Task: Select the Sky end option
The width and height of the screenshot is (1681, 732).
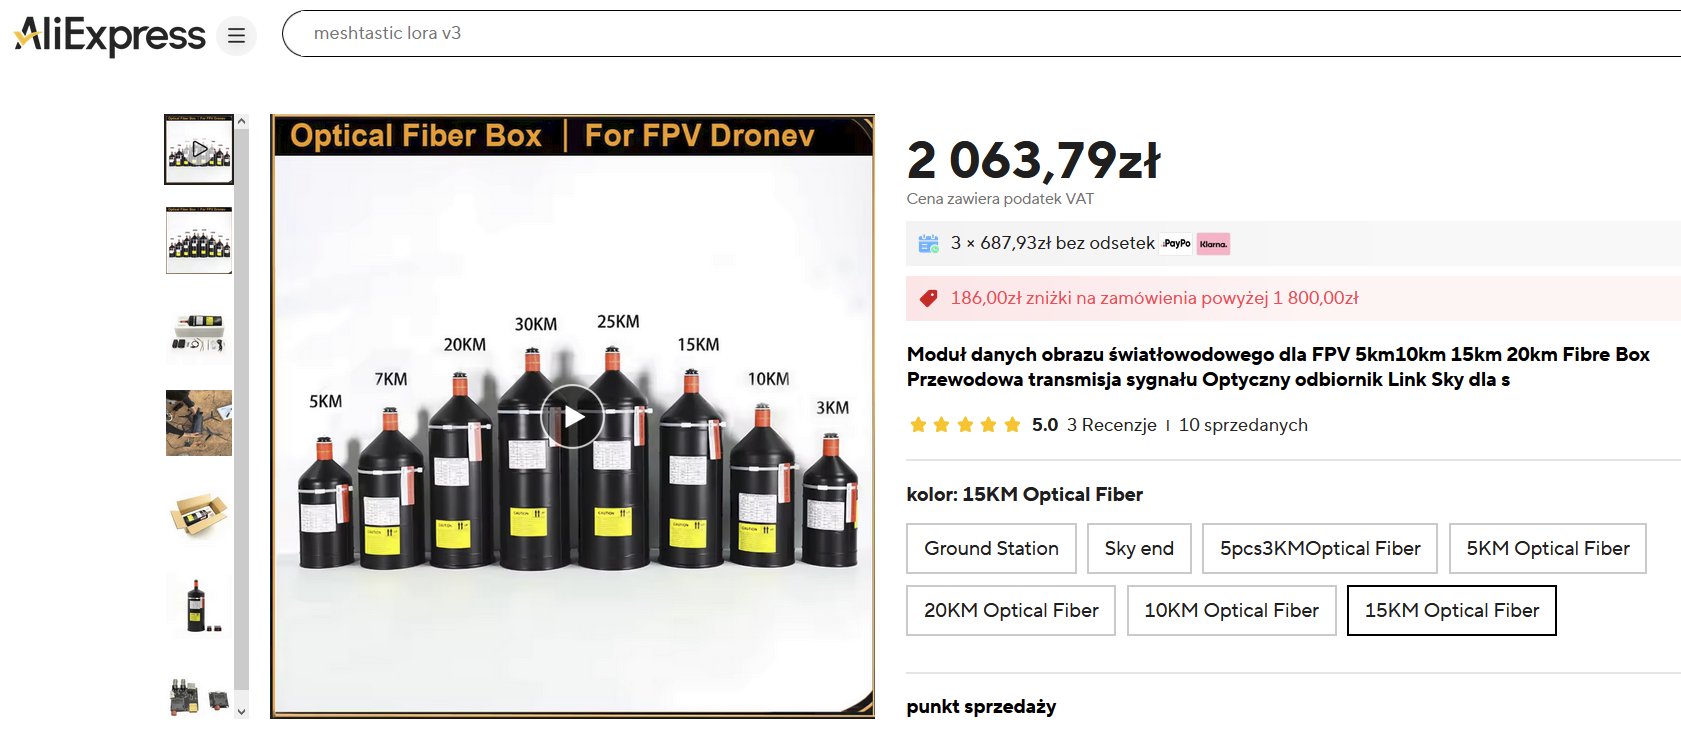Action: pos(1139,548)
